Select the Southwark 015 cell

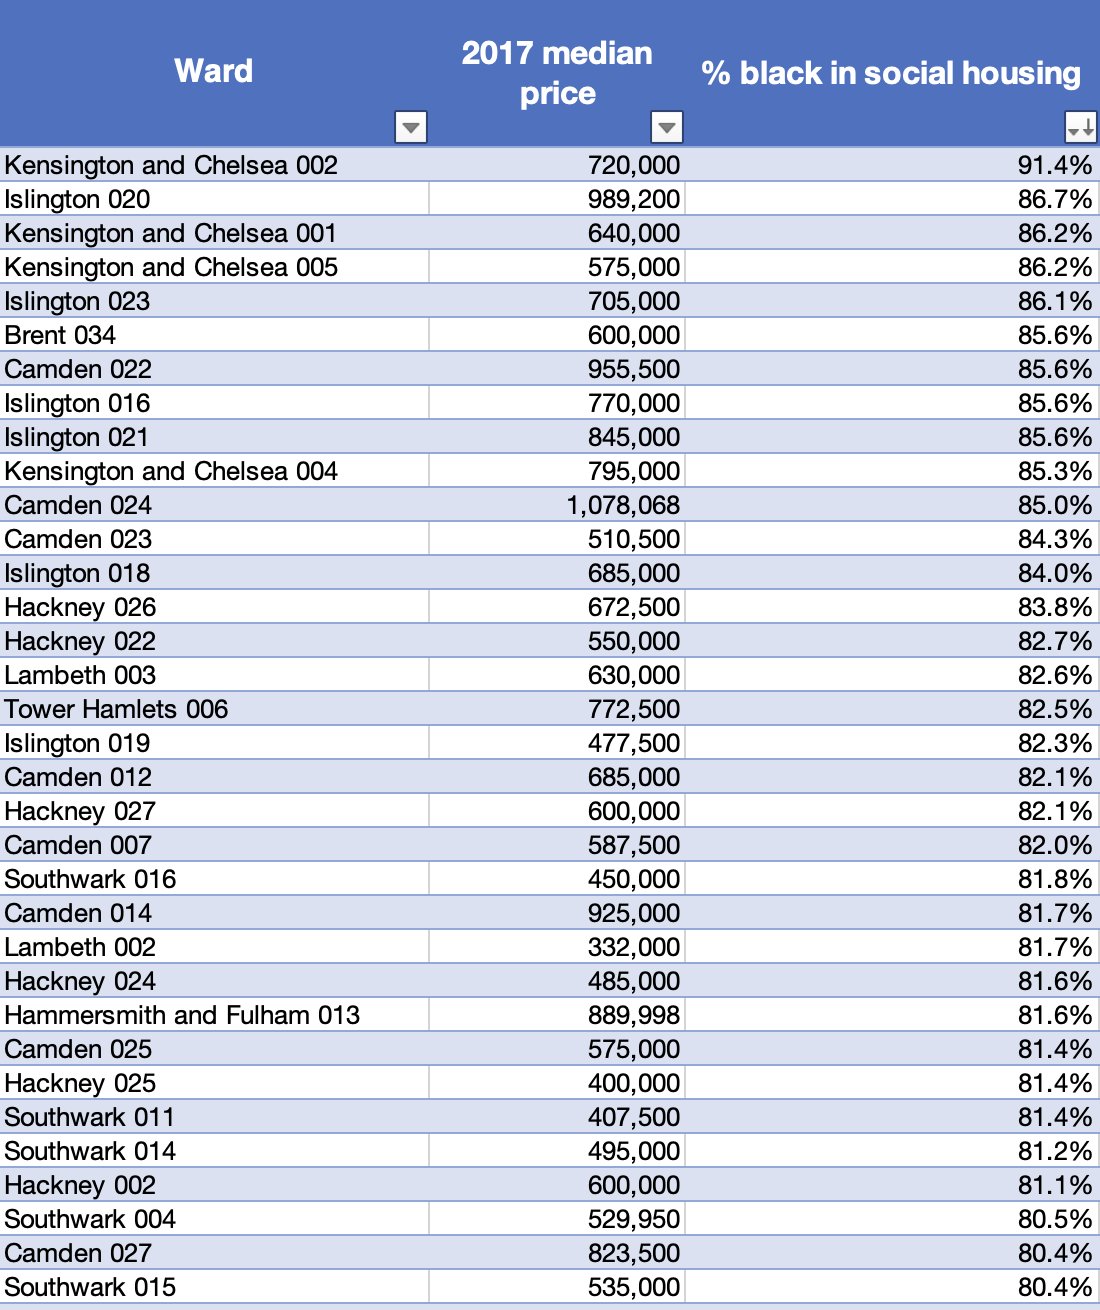pyautogui.click(x=214, y=1287)
